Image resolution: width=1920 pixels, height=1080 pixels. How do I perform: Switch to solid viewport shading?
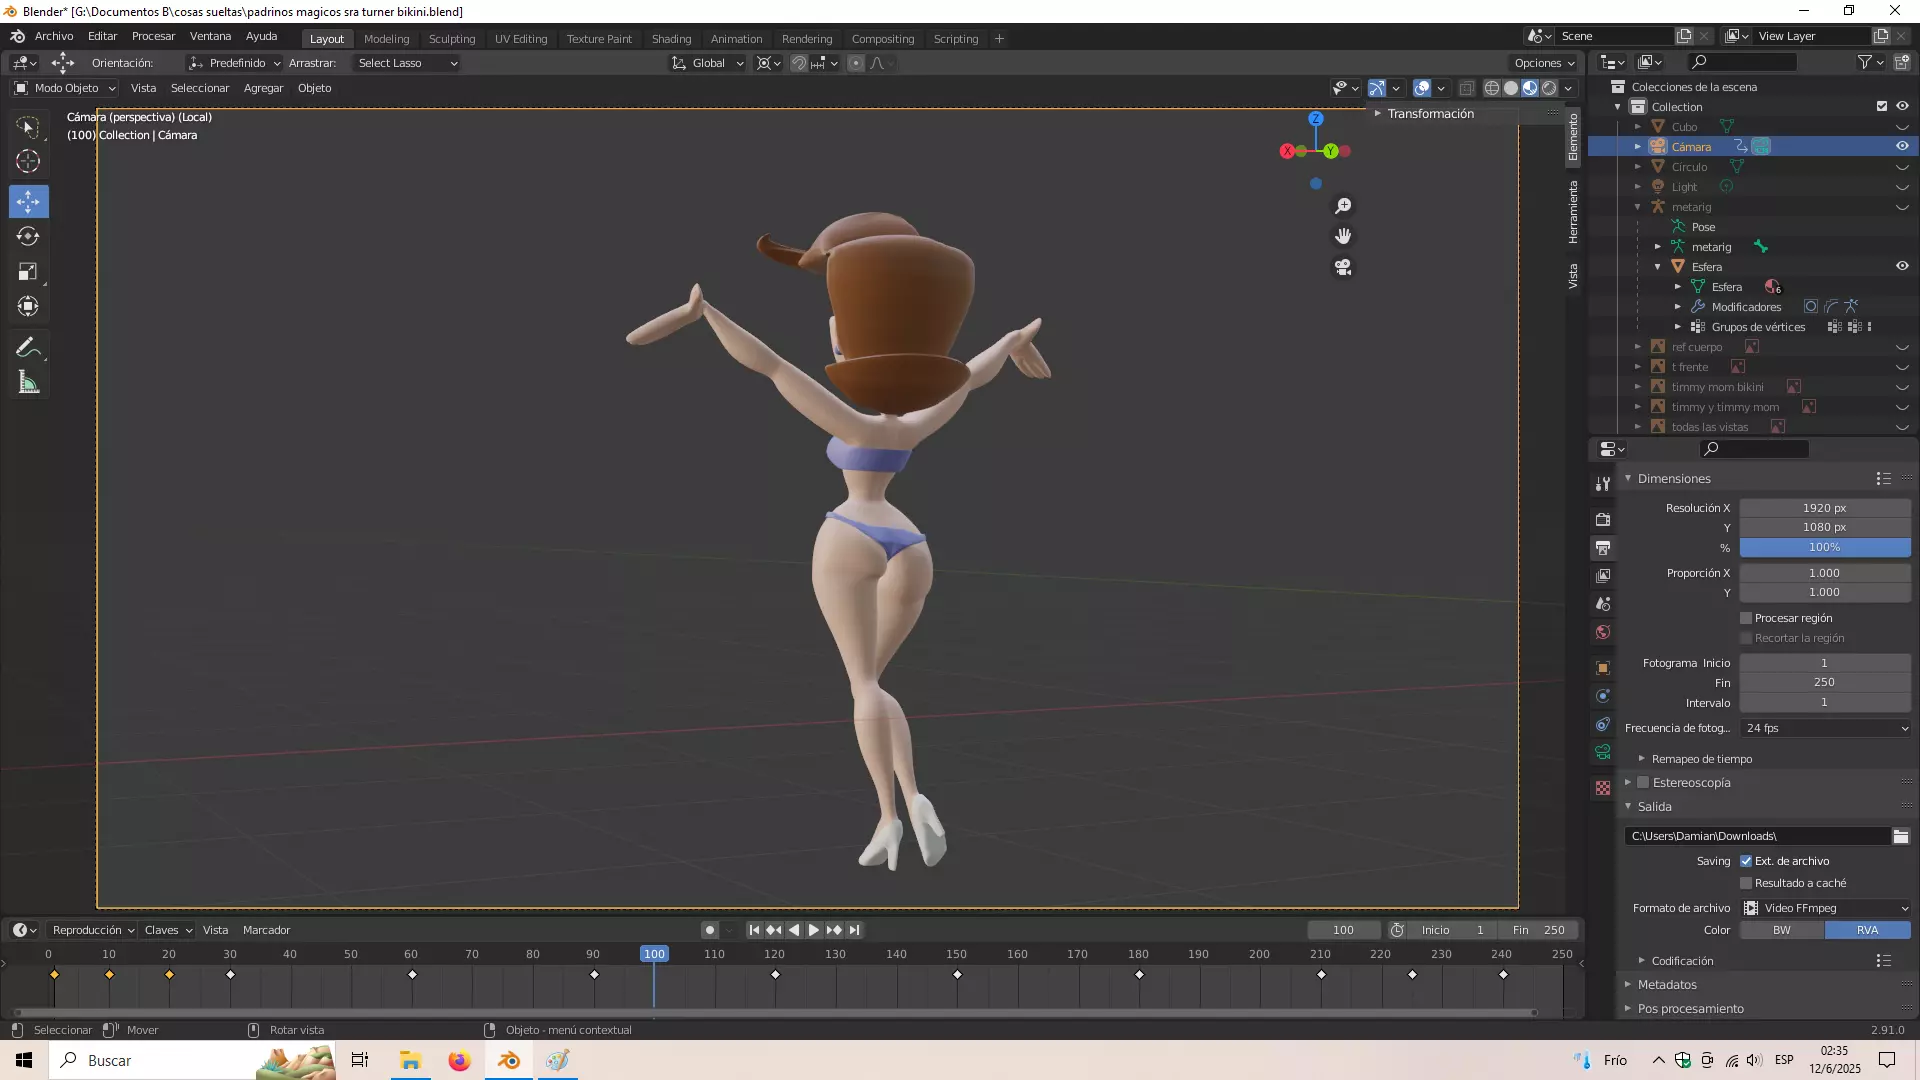click(x=1511, y=88)
